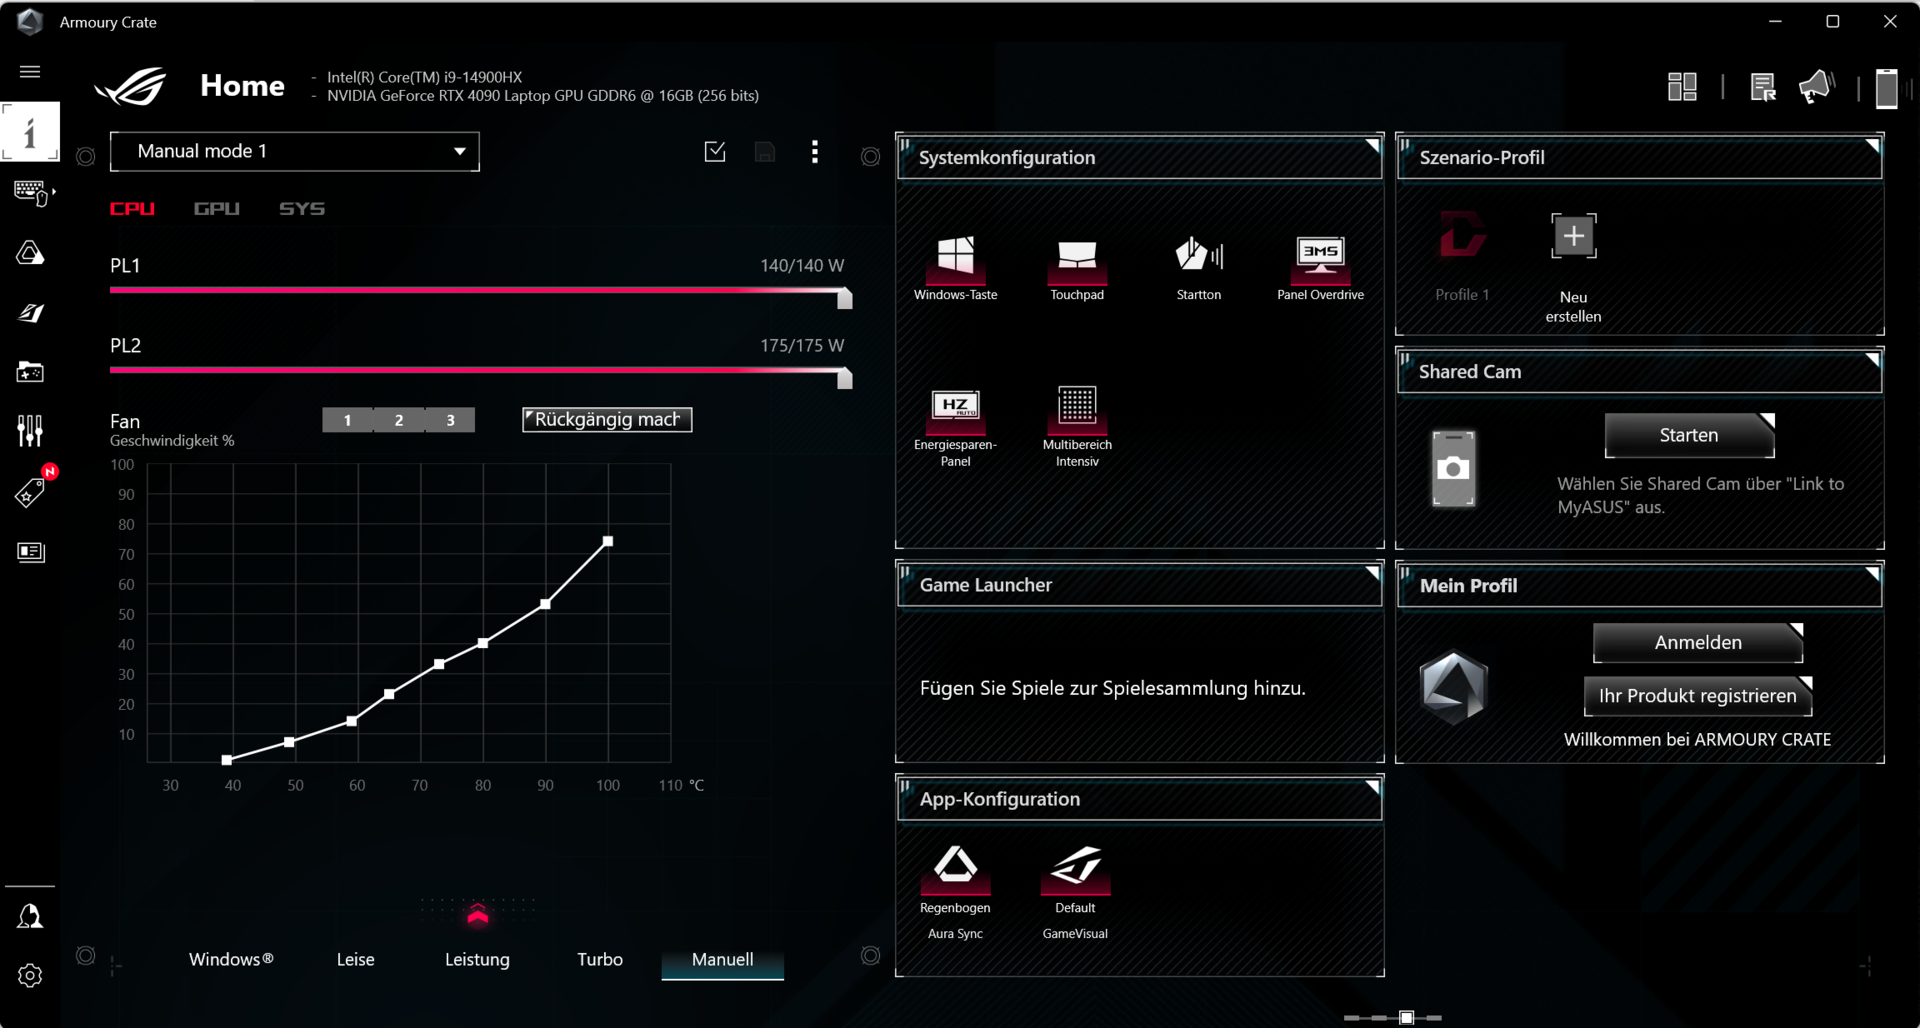Expand the Game Launcher panel corner arrow
The height and width of the screenshot is (1028, 1920).
1372,574
